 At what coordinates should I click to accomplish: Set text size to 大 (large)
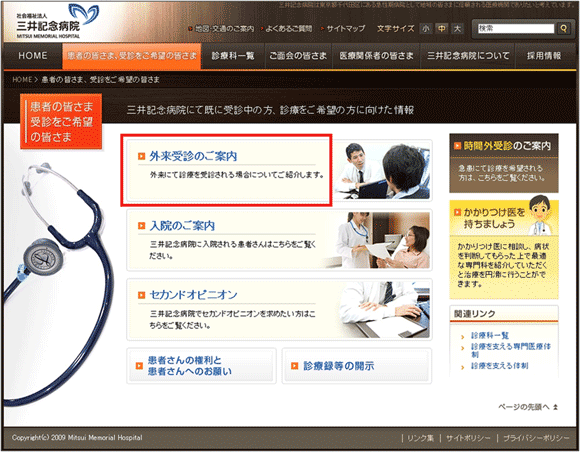pos(458,28)
